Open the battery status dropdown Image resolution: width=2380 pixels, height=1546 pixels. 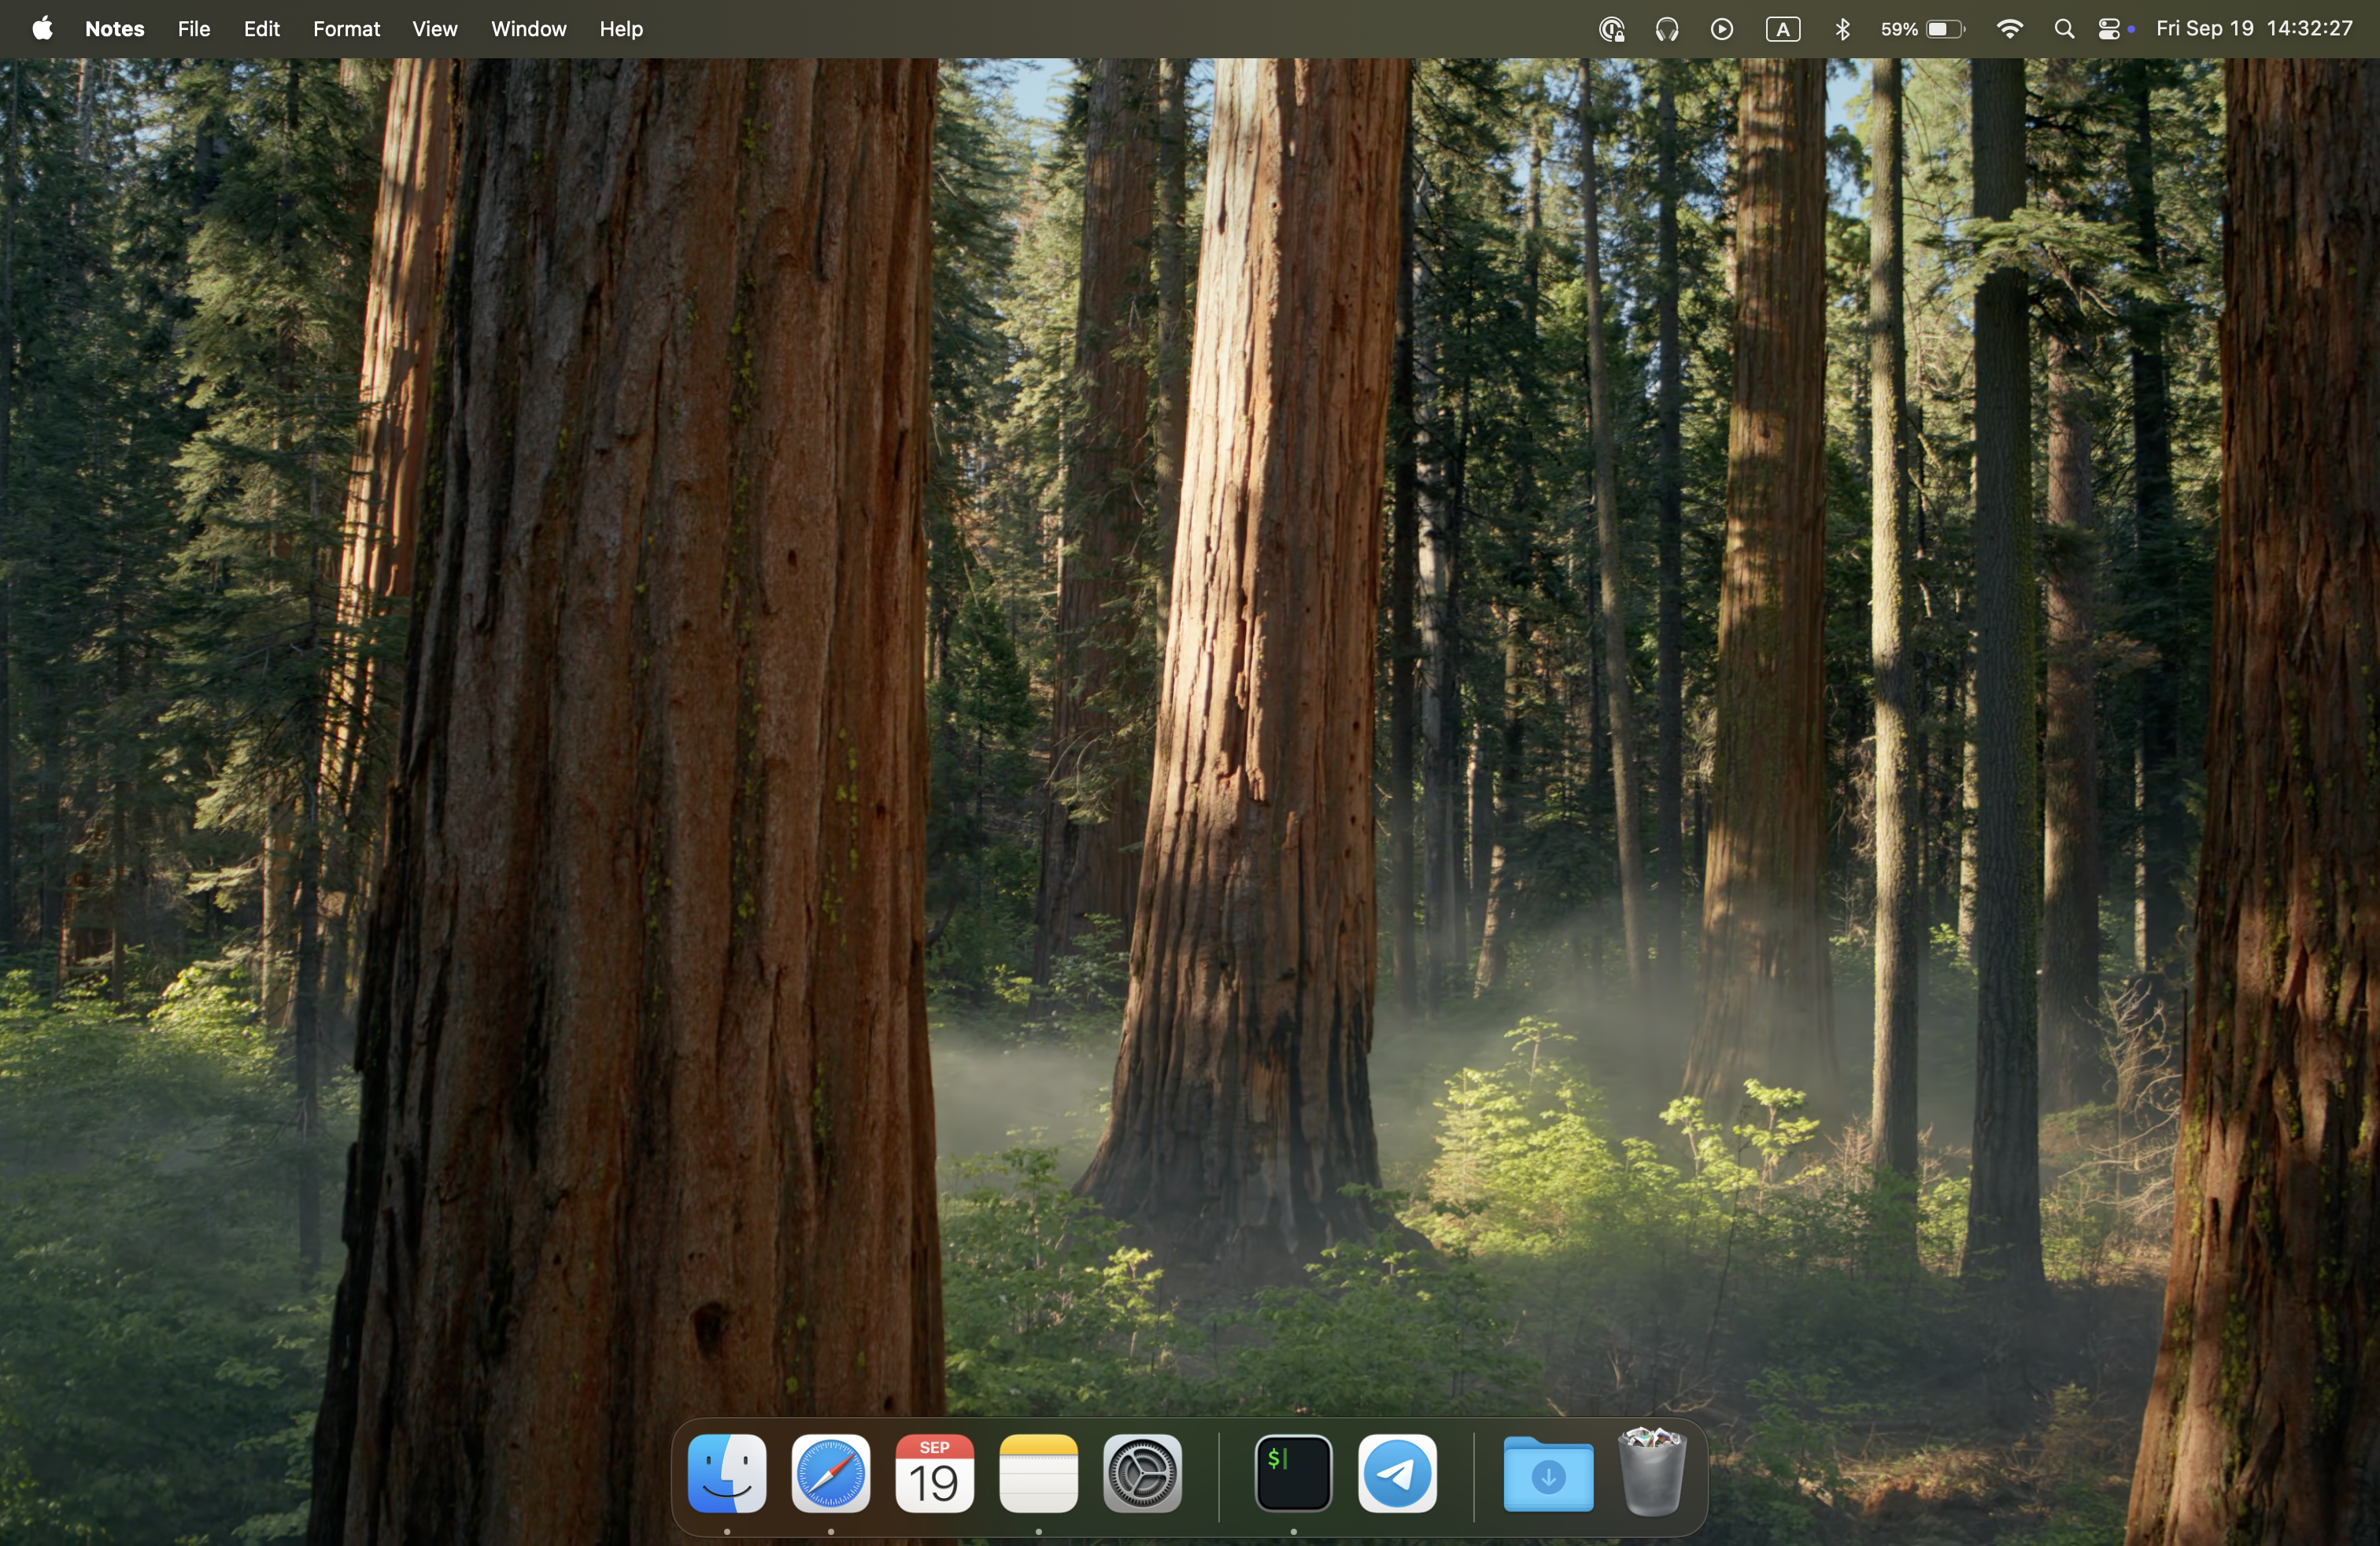click(1918, 29)
